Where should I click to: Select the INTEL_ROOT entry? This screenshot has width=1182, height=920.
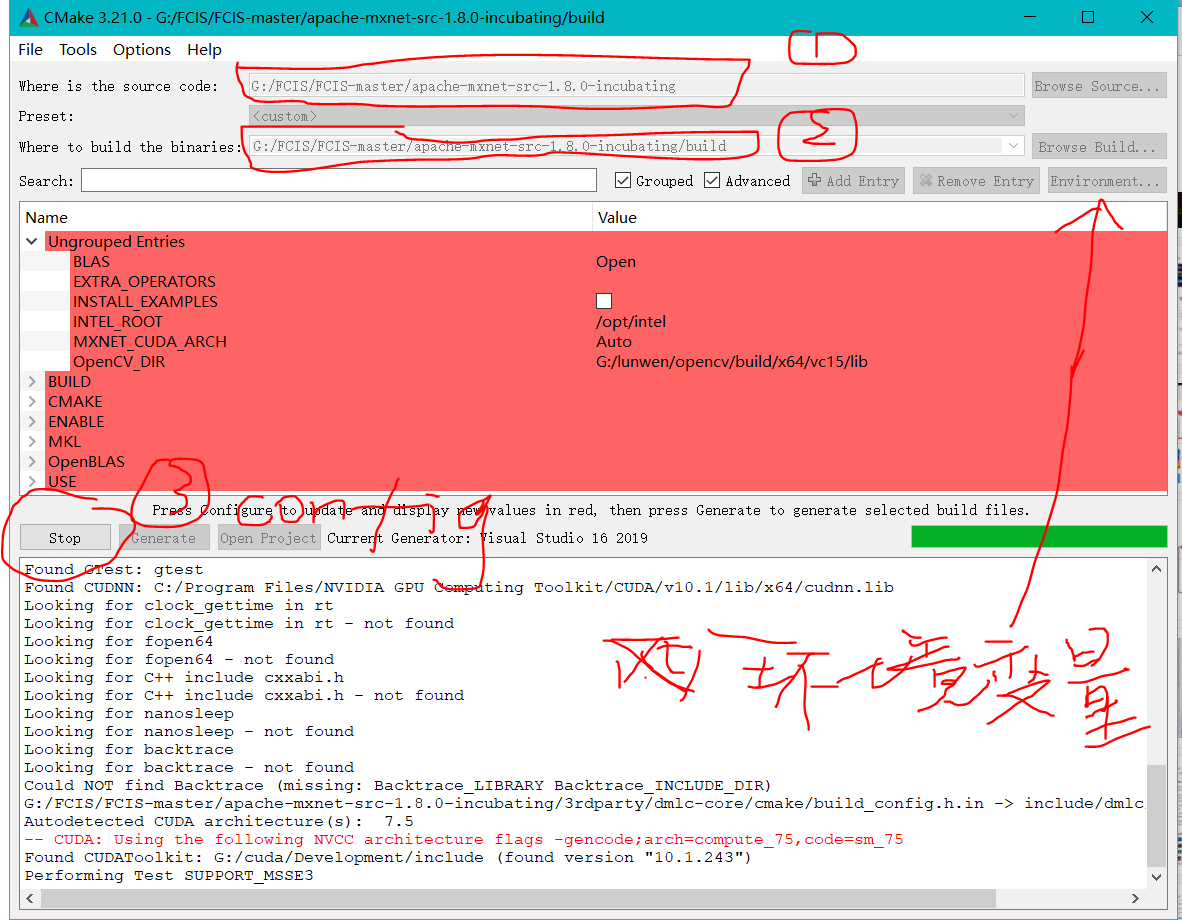[118, 321]
